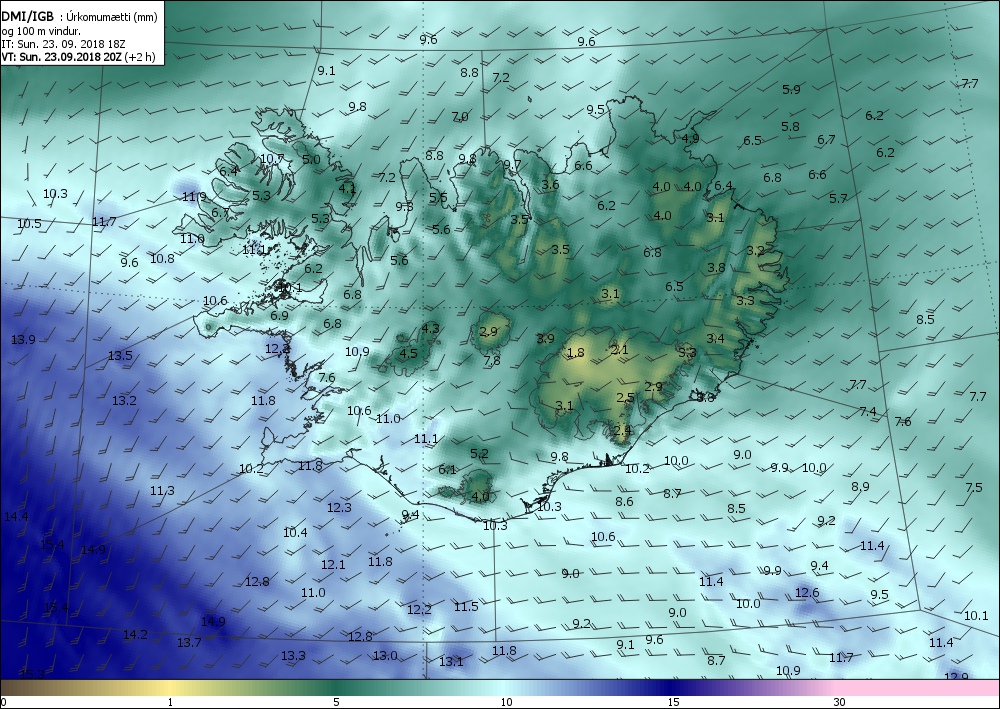Click the value 6.9 on the map

(279, 315)
